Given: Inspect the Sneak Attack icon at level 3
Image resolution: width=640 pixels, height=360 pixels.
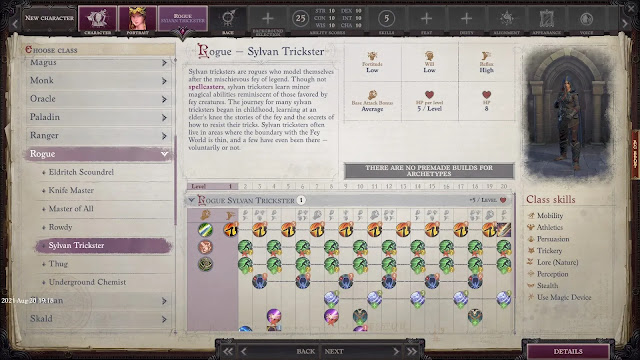Looking at the screenshot, I should point(260,230).
